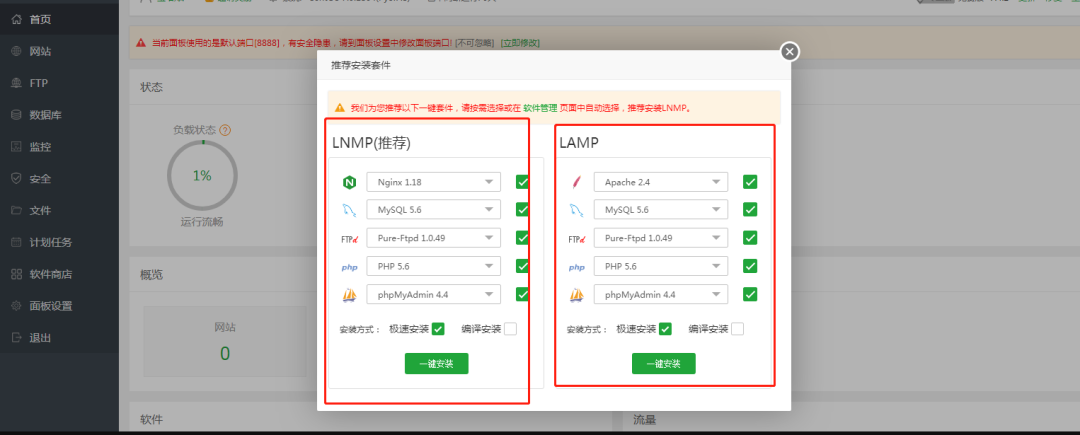Click the 安全 shield icon in sidebar

pyautogui.click(x=17, y=178)
